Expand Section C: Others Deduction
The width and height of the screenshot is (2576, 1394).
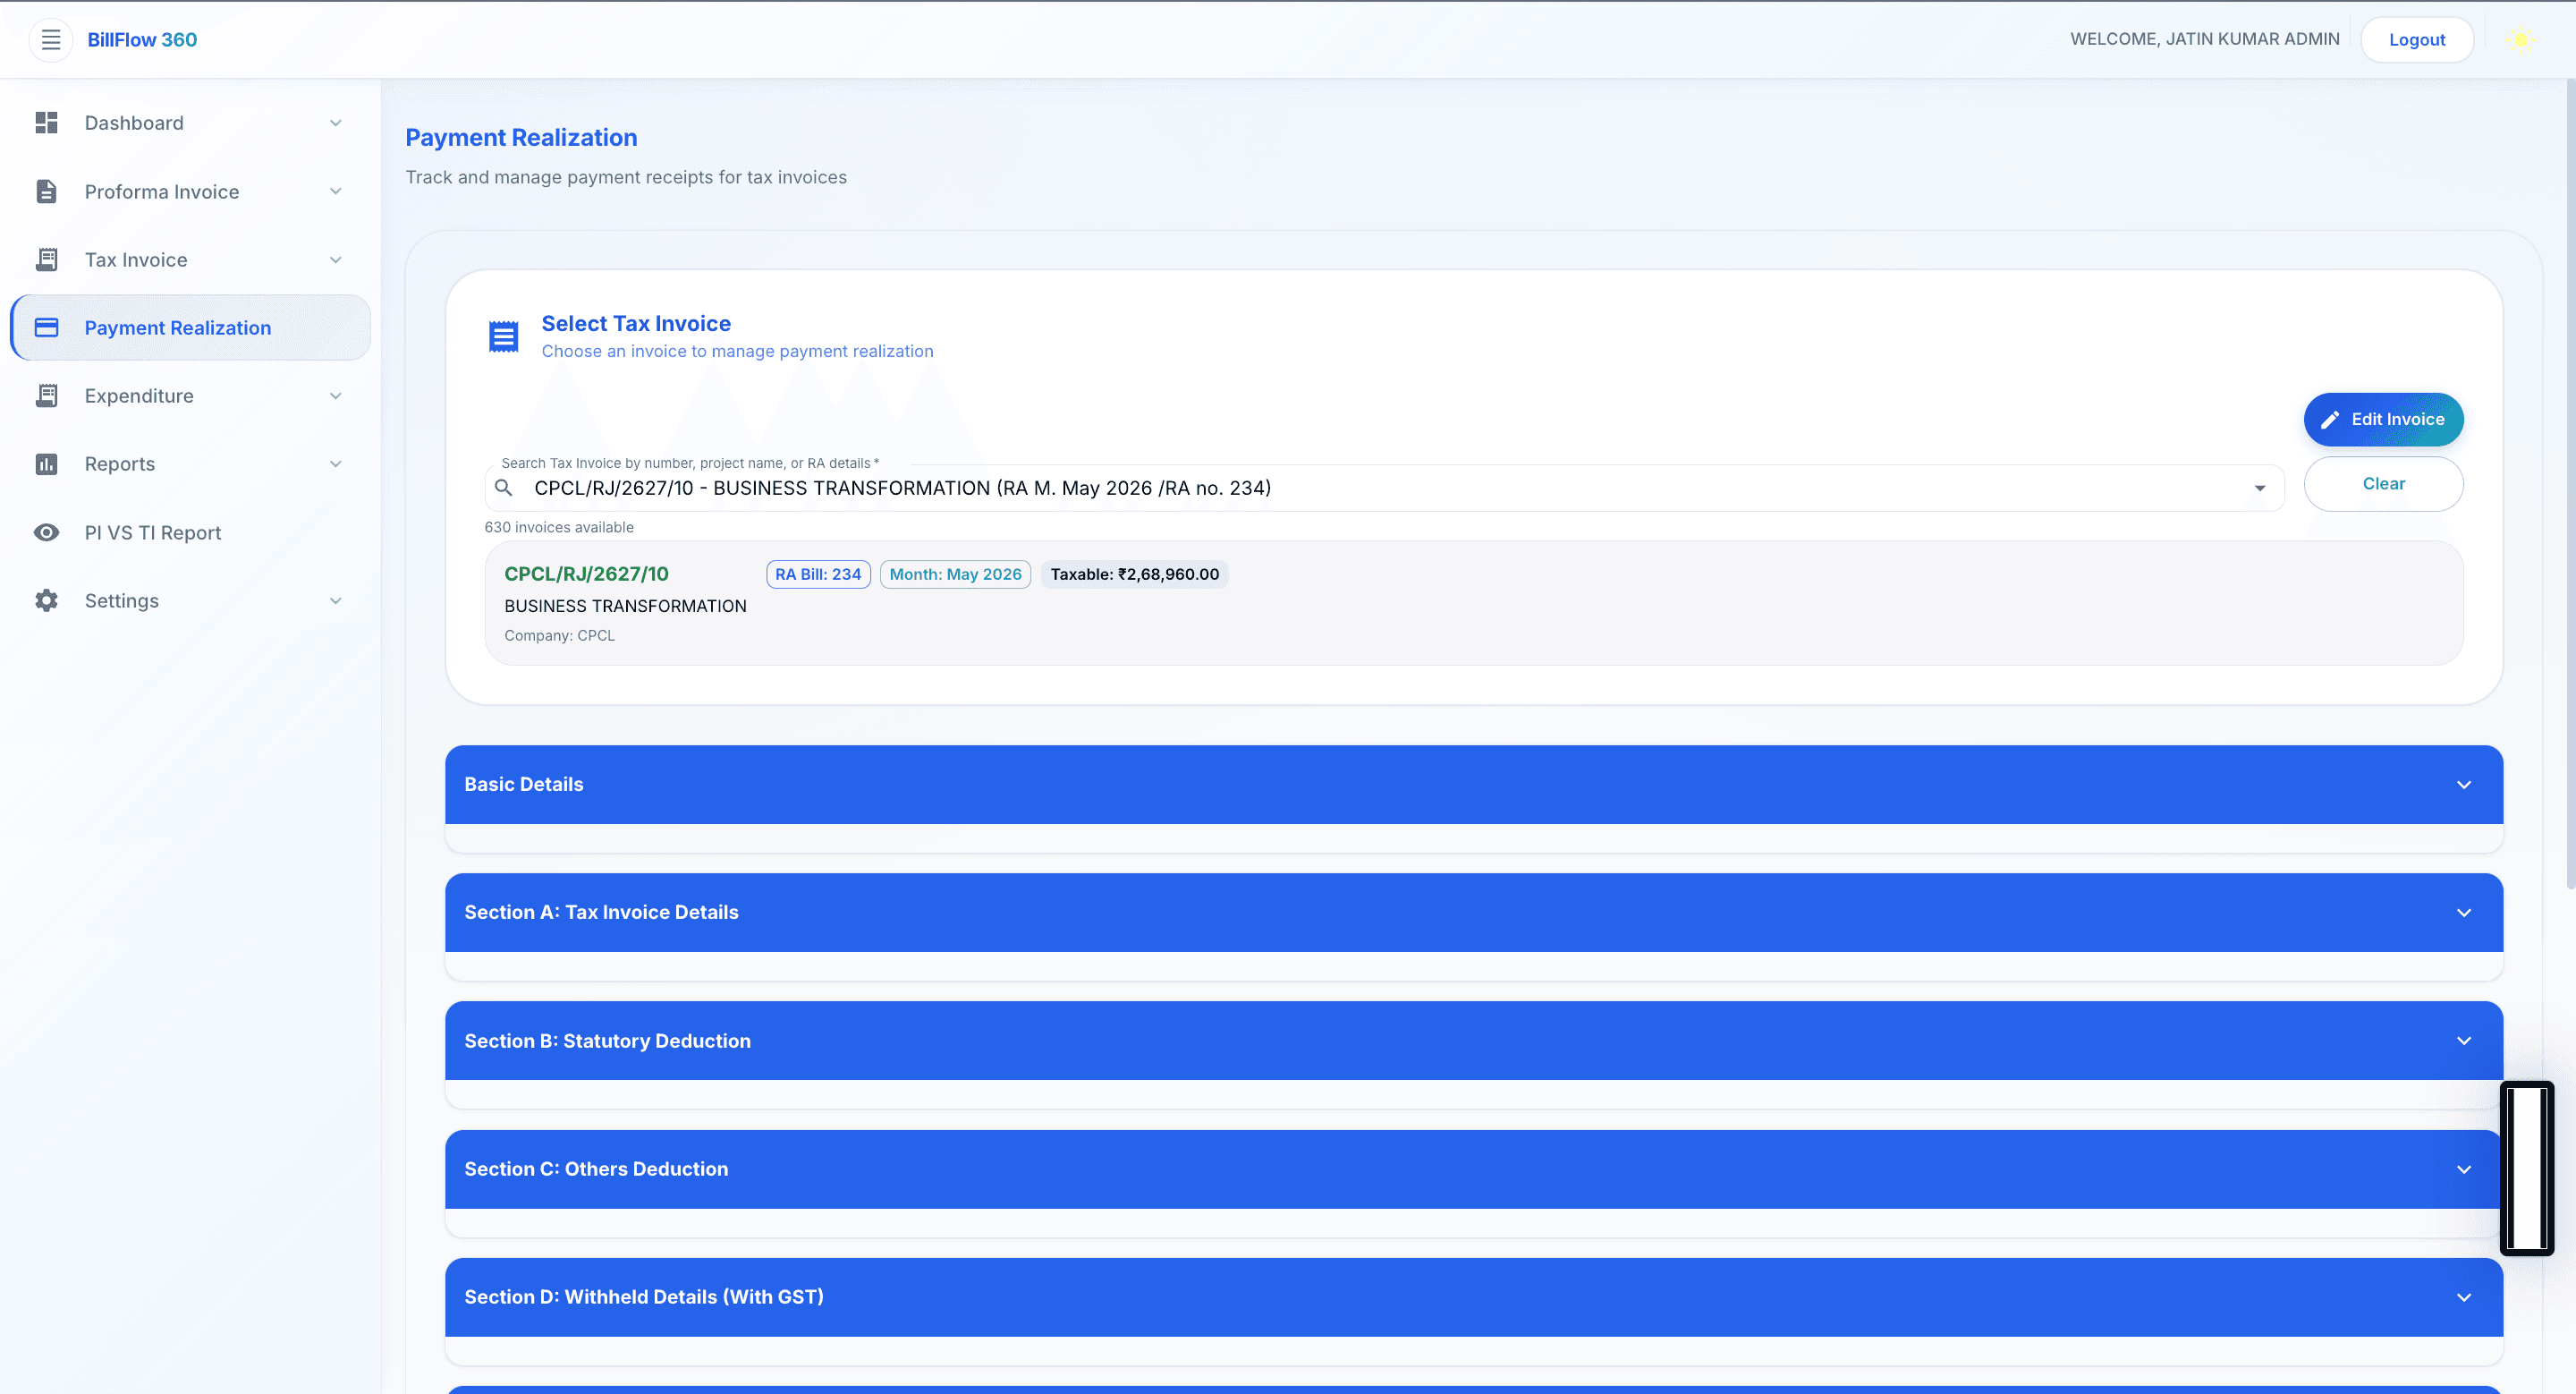coord(1474,1169)
